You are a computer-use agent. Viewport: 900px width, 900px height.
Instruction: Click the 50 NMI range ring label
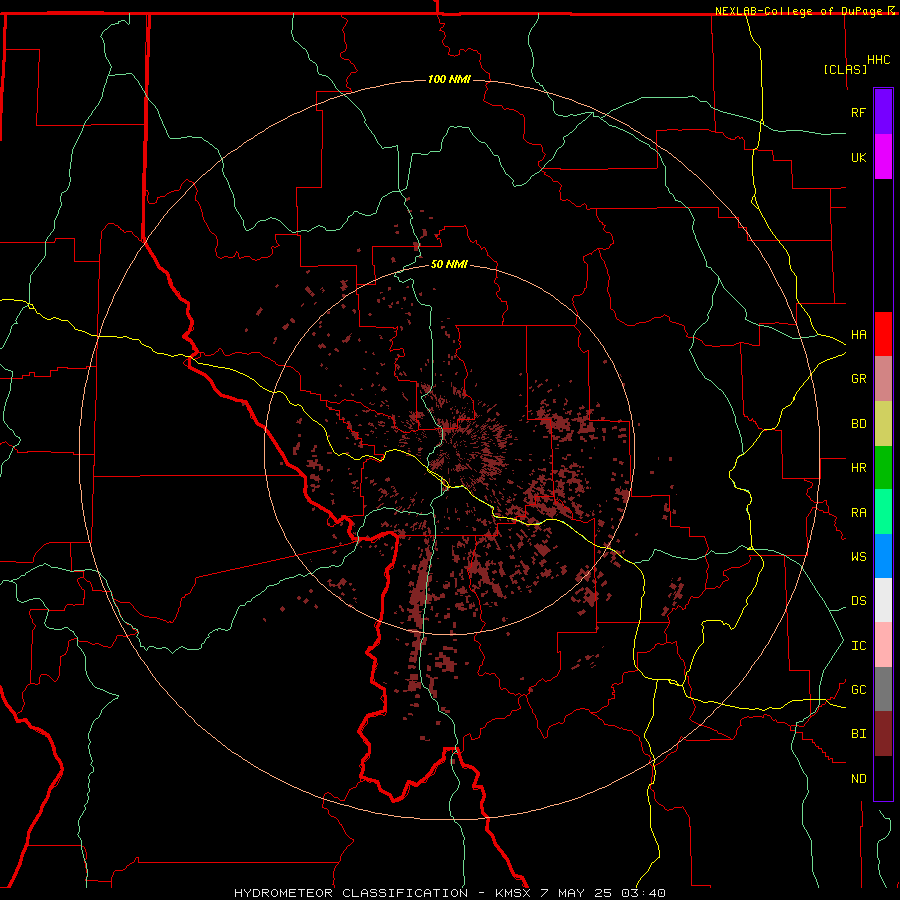click(x=449, y=264)
